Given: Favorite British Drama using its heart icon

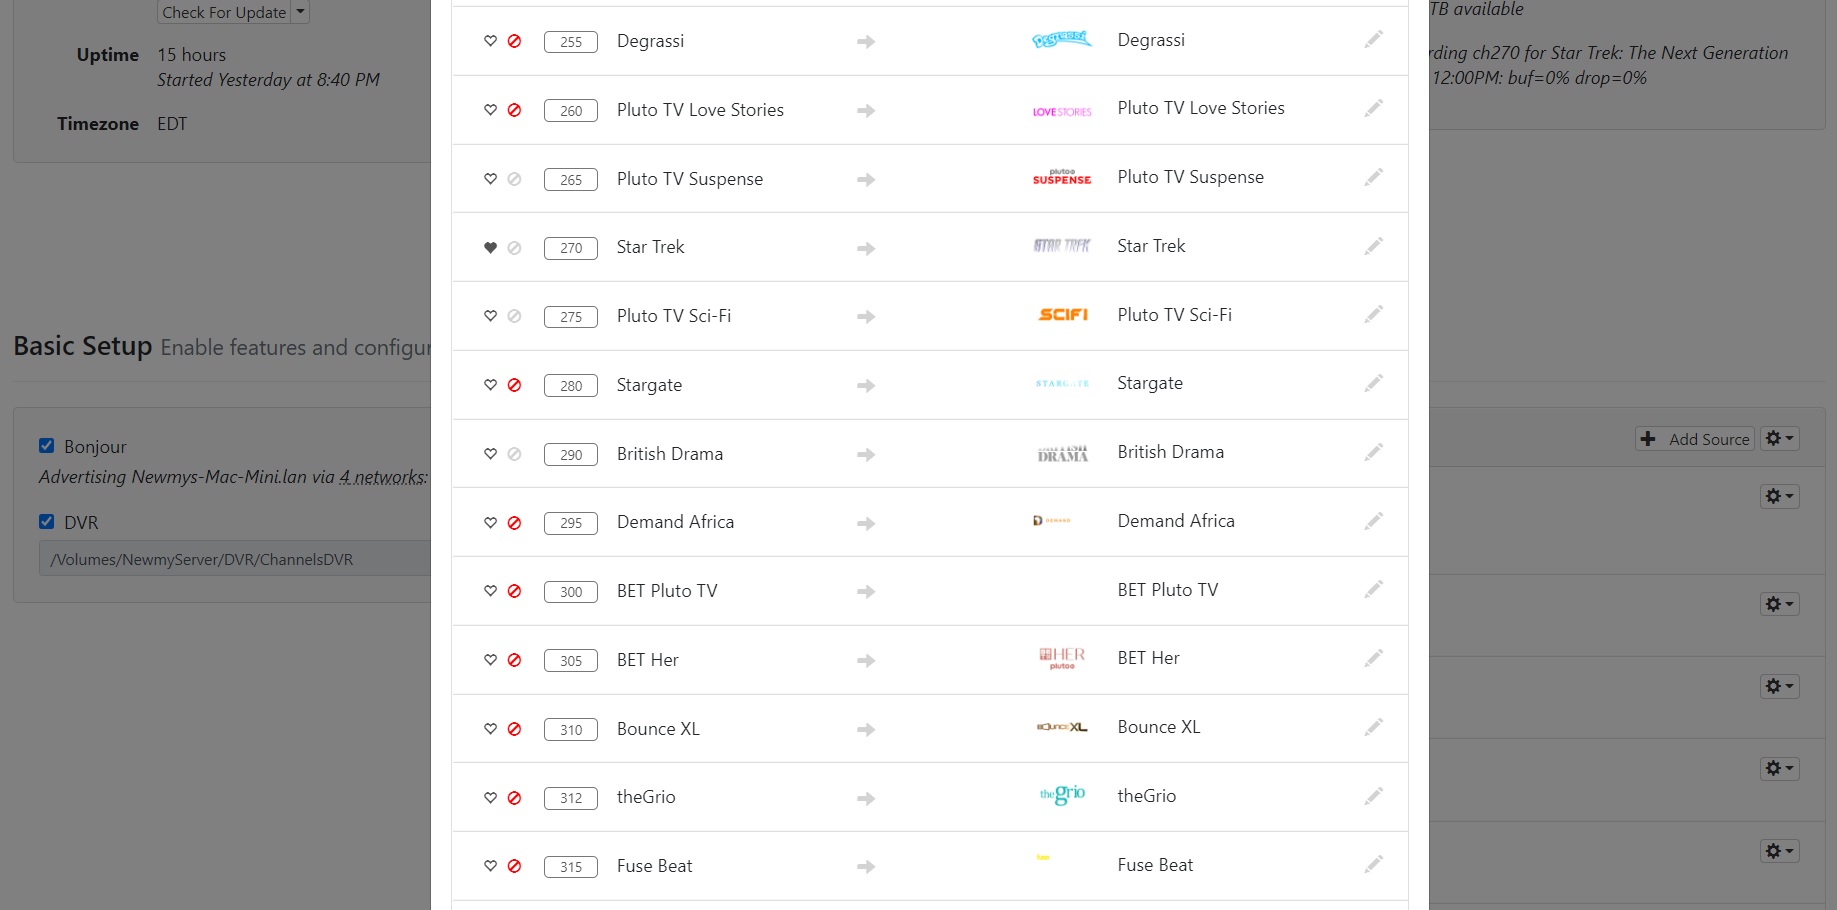Looking at the screenshot, I should pos(490,453).
